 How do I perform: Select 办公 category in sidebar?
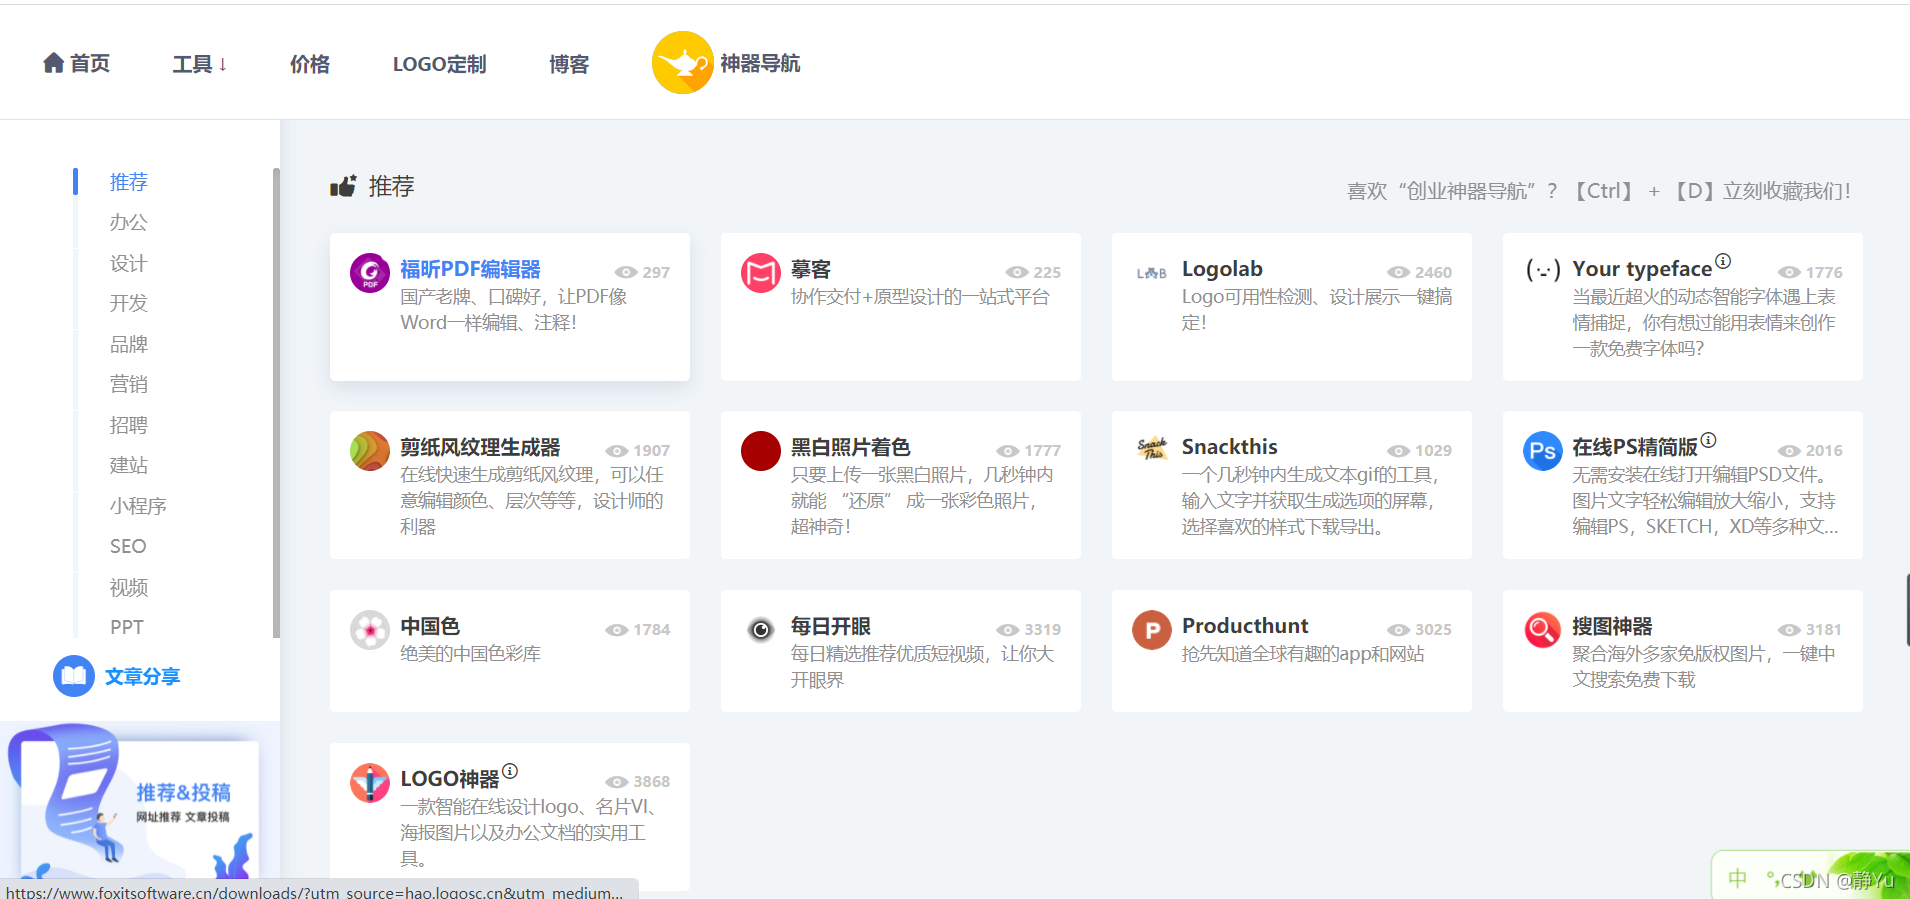(x=129, y=222)
